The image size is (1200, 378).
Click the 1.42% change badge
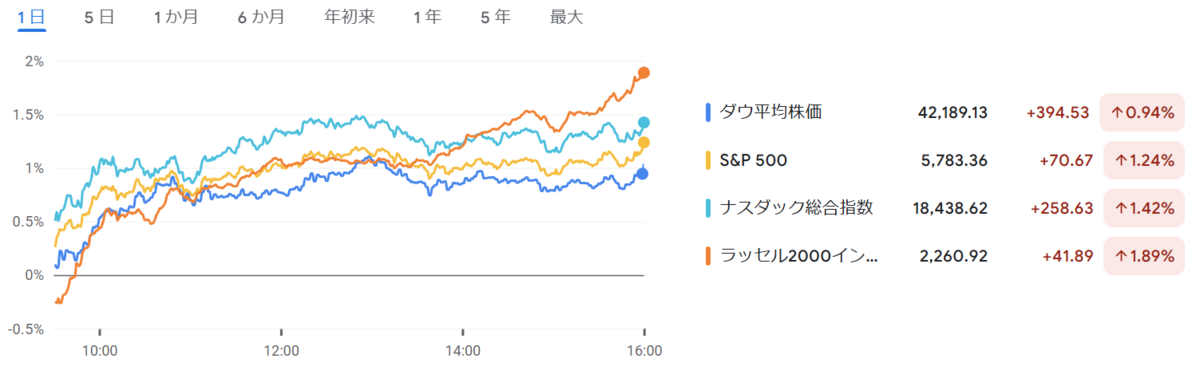pyautogui.click(x=1142, y=207)
